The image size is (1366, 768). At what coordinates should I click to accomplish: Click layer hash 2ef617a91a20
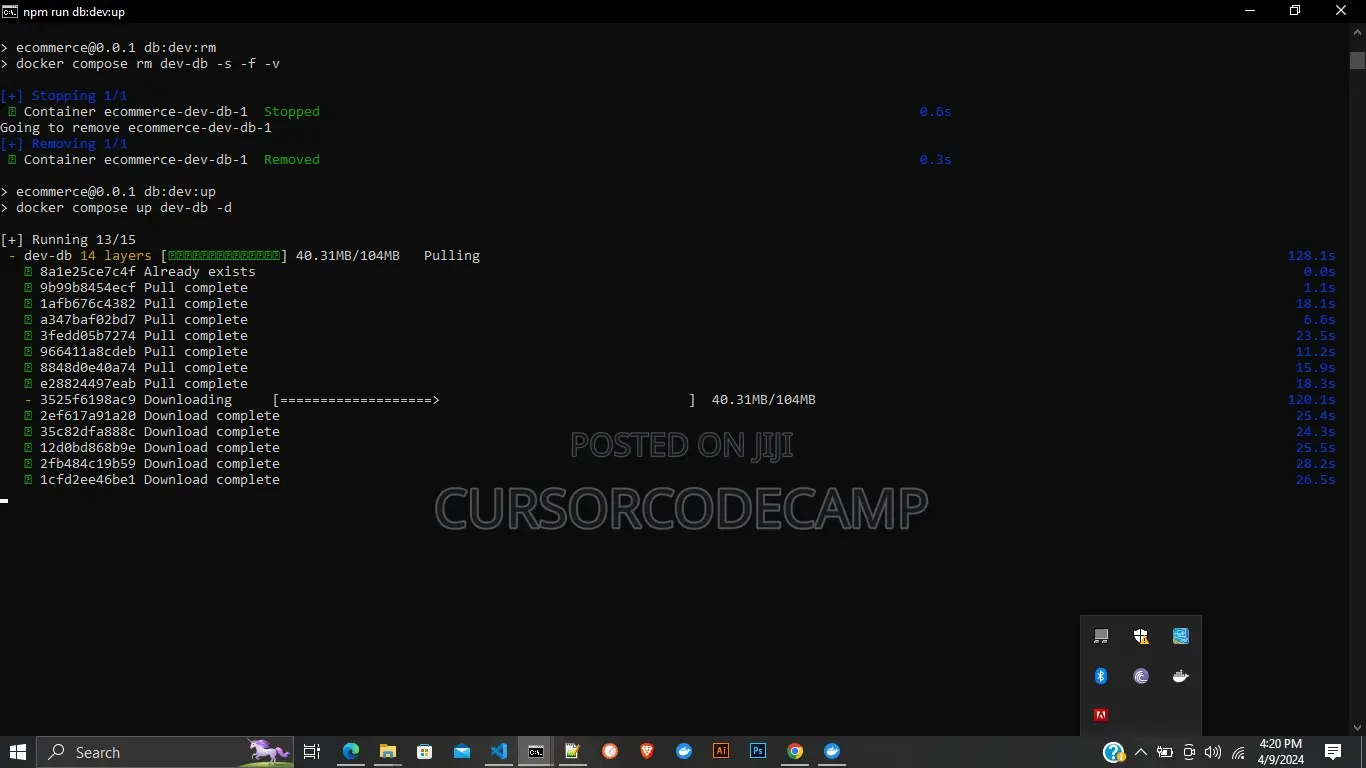88,416
